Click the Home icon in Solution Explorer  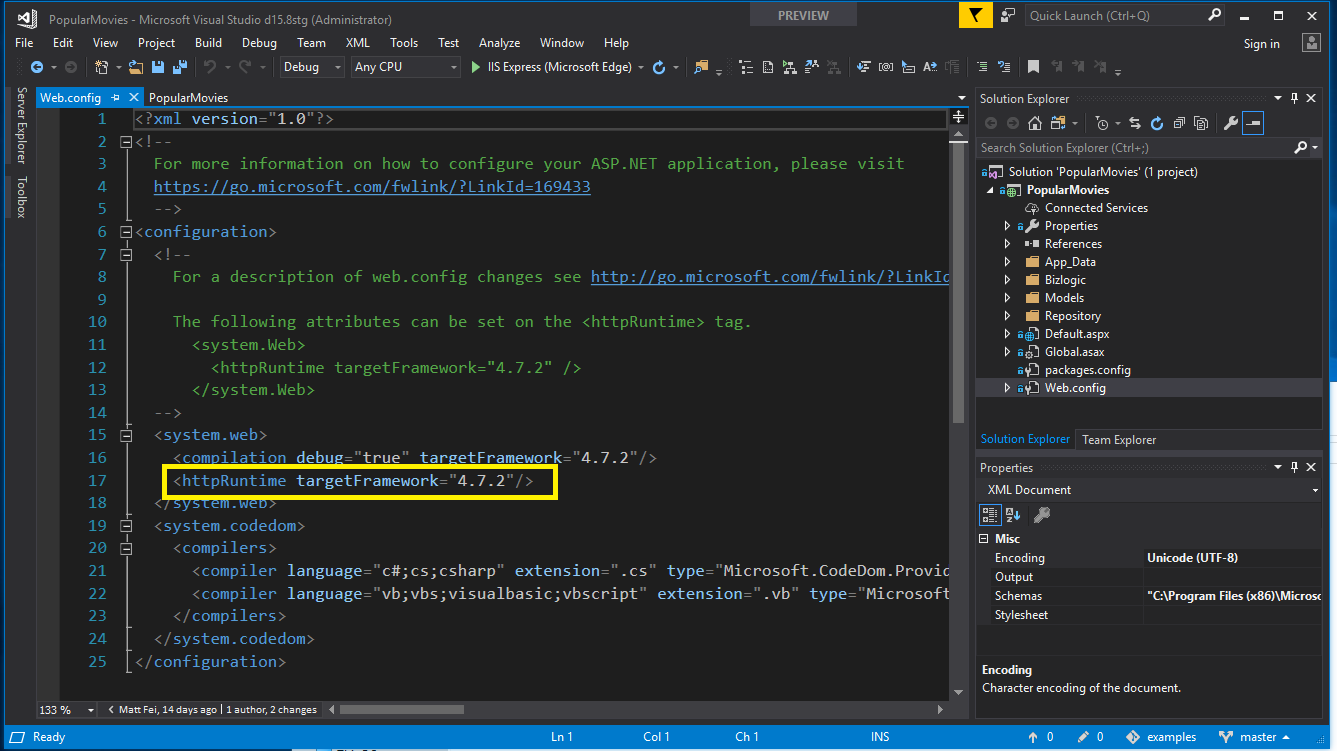click(x=1035, y=123)
